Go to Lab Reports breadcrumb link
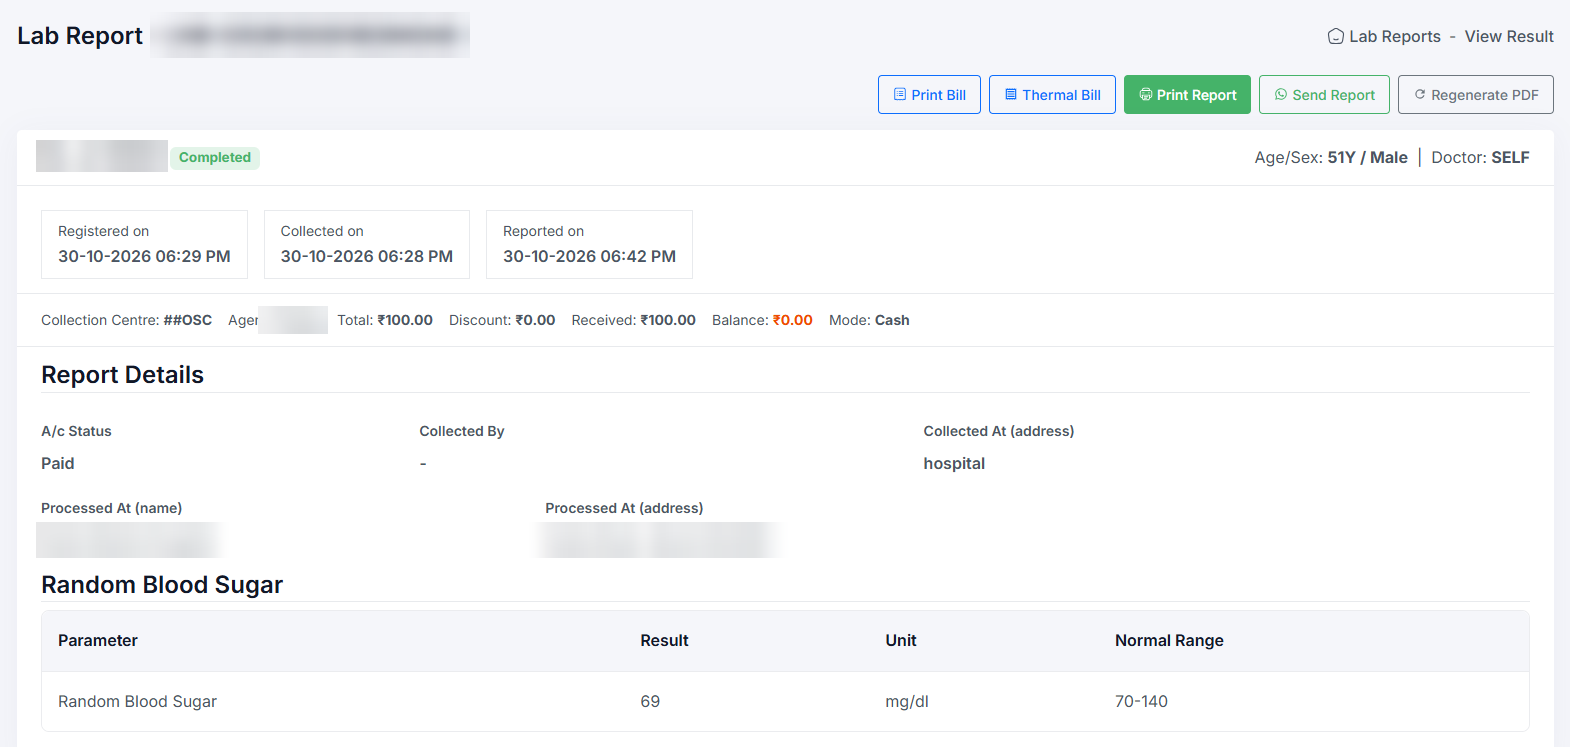The width and height of the screenshot is (1570, 747). (x=1395, y=36)
